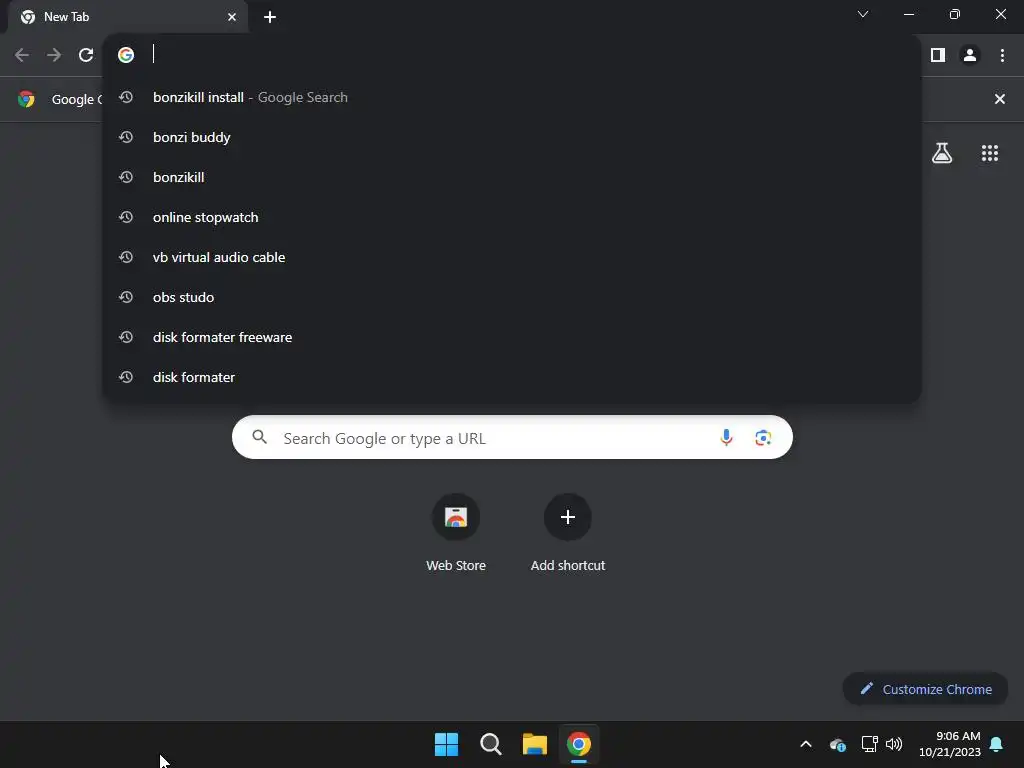Choose the 'bonzi buddy' suggestion
Image resolution: width=1024 pixels, height=768 pixels.
pos(512,137)
